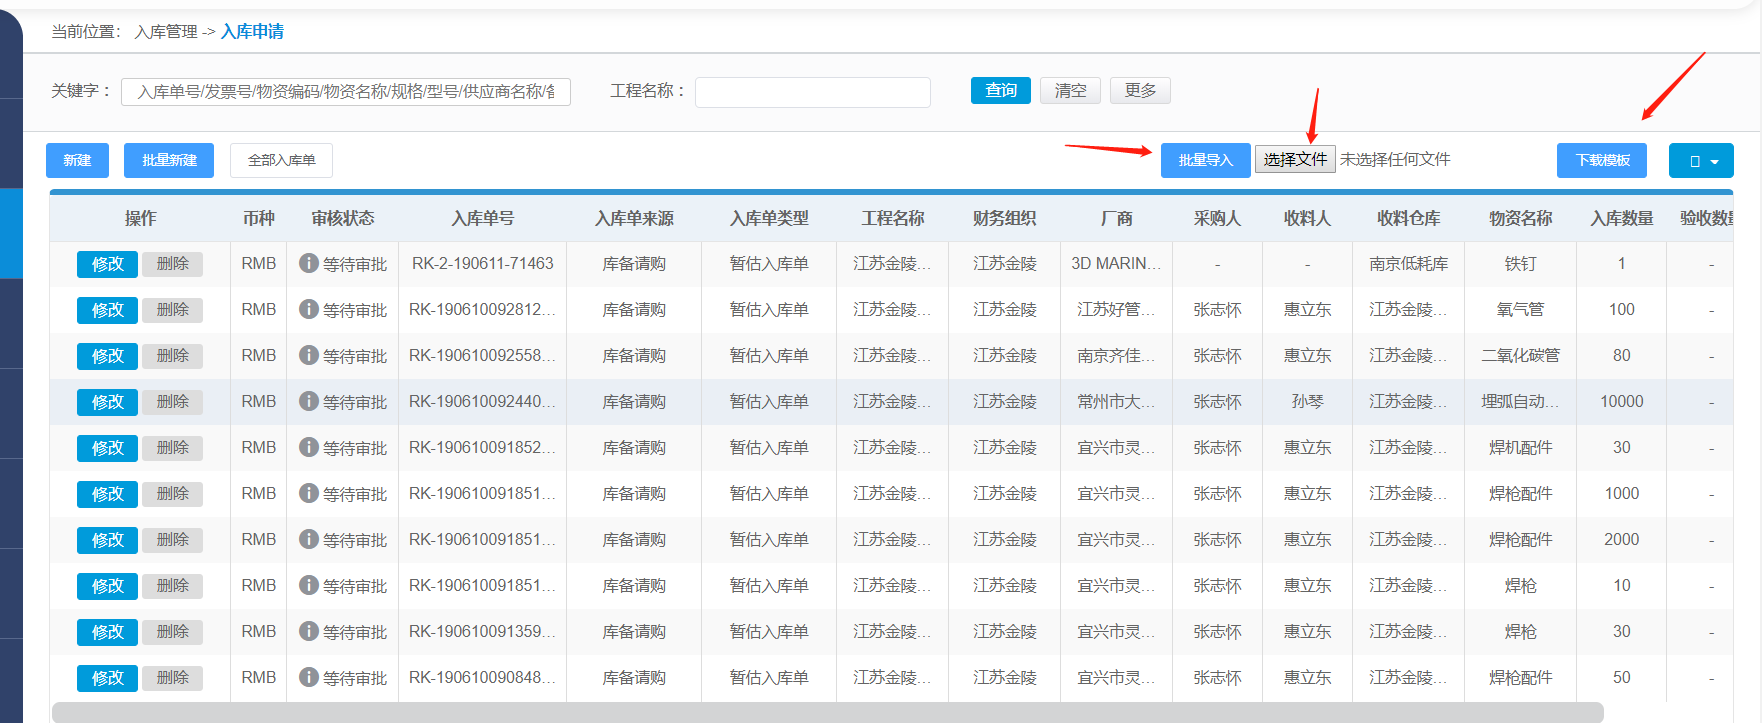Click info icon in row with quantity 2000
The image size is (1762, 723).
pyautogui.click(x=309, y=539)
